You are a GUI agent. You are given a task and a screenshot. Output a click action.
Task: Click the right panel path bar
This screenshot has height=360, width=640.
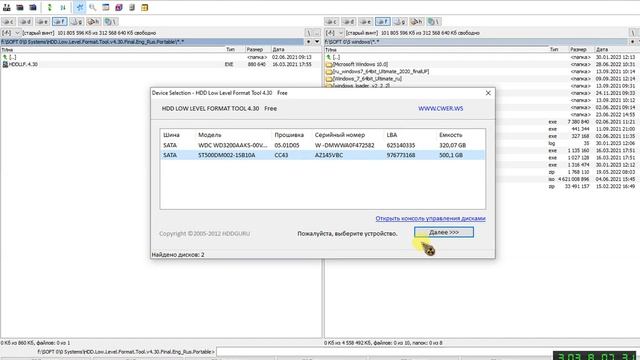click(476, 42)
